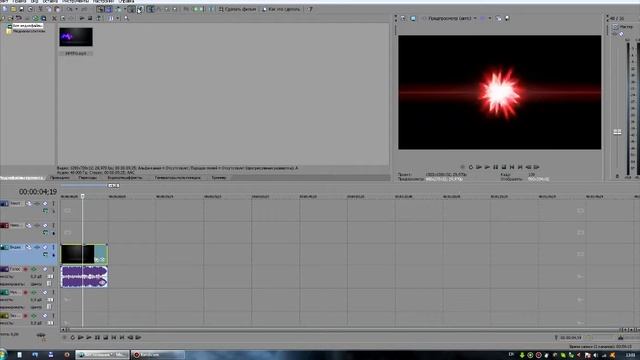Open preview overlays dropdown arrow
The image size is (640, 360).
[x=490, y=18]
